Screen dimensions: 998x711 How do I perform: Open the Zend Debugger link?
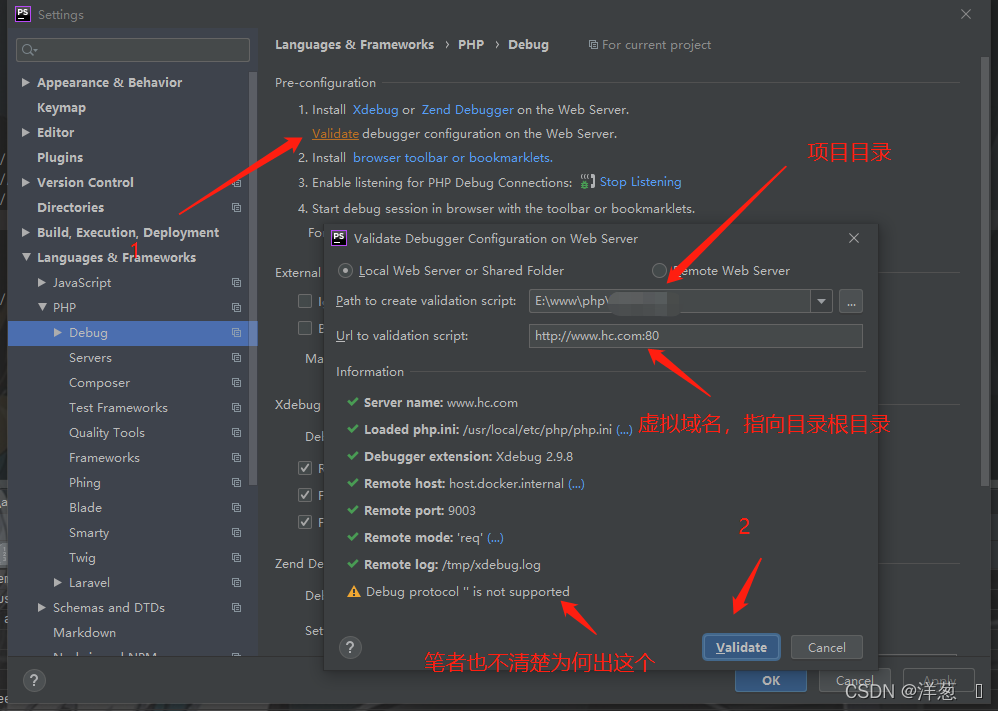[467, 109]
